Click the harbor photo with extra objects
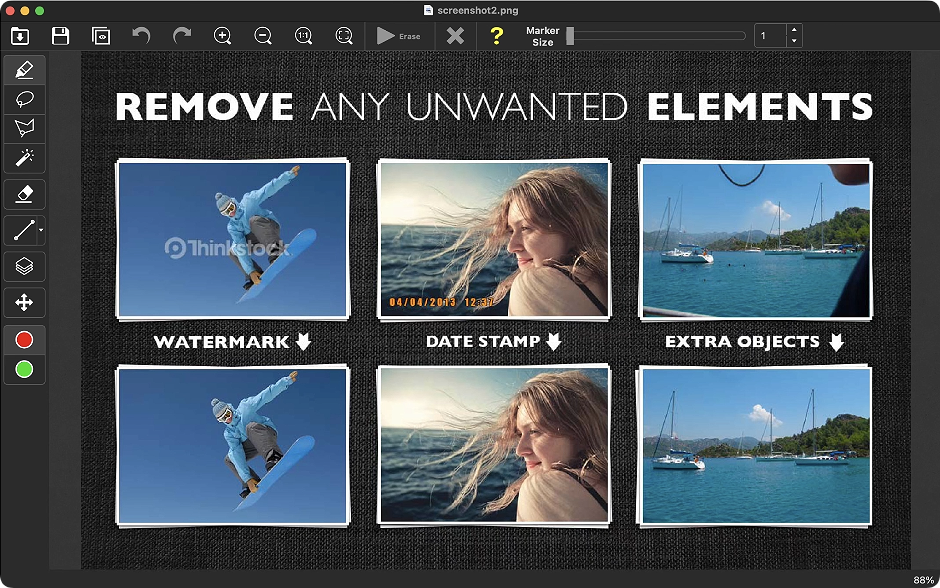The width and height of the screenshot is (940, 588). click(x=755, y=239)
